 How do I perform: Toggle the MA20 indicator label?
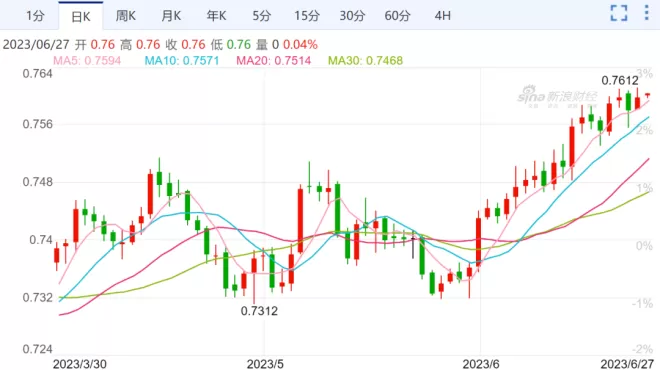274,61
